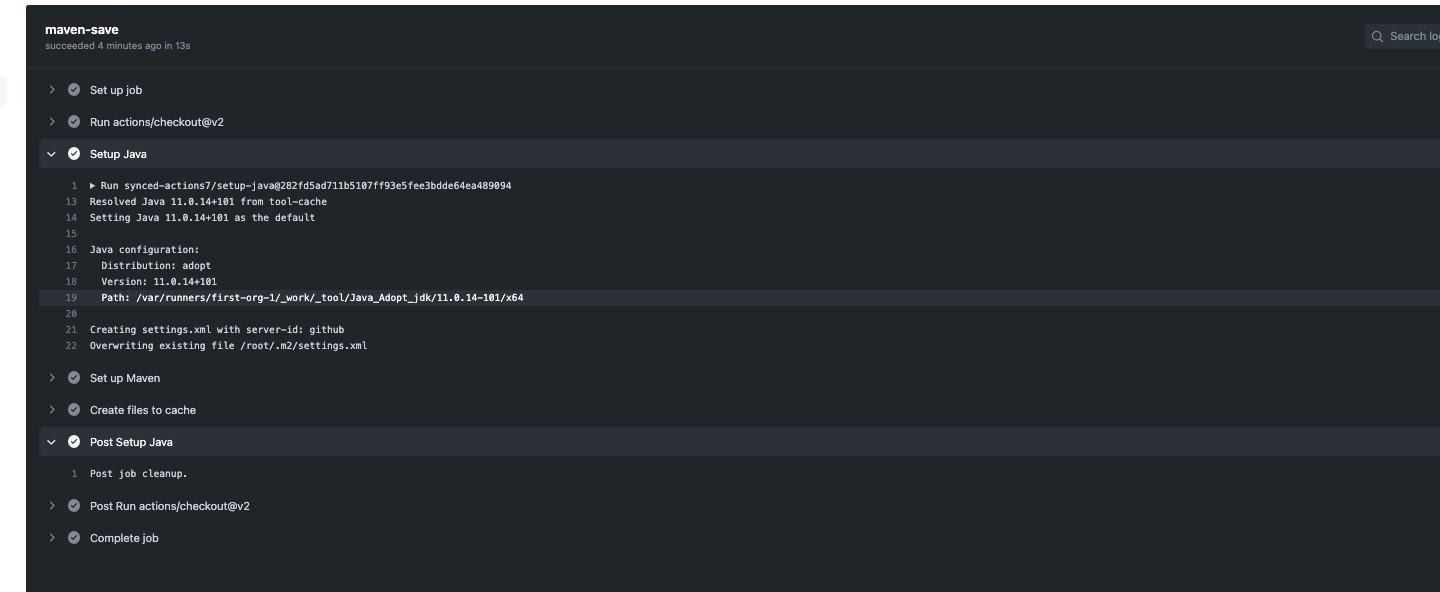Select log line number 19
The width and height of the screenshot is (1440, 592).
pos(71,298)
